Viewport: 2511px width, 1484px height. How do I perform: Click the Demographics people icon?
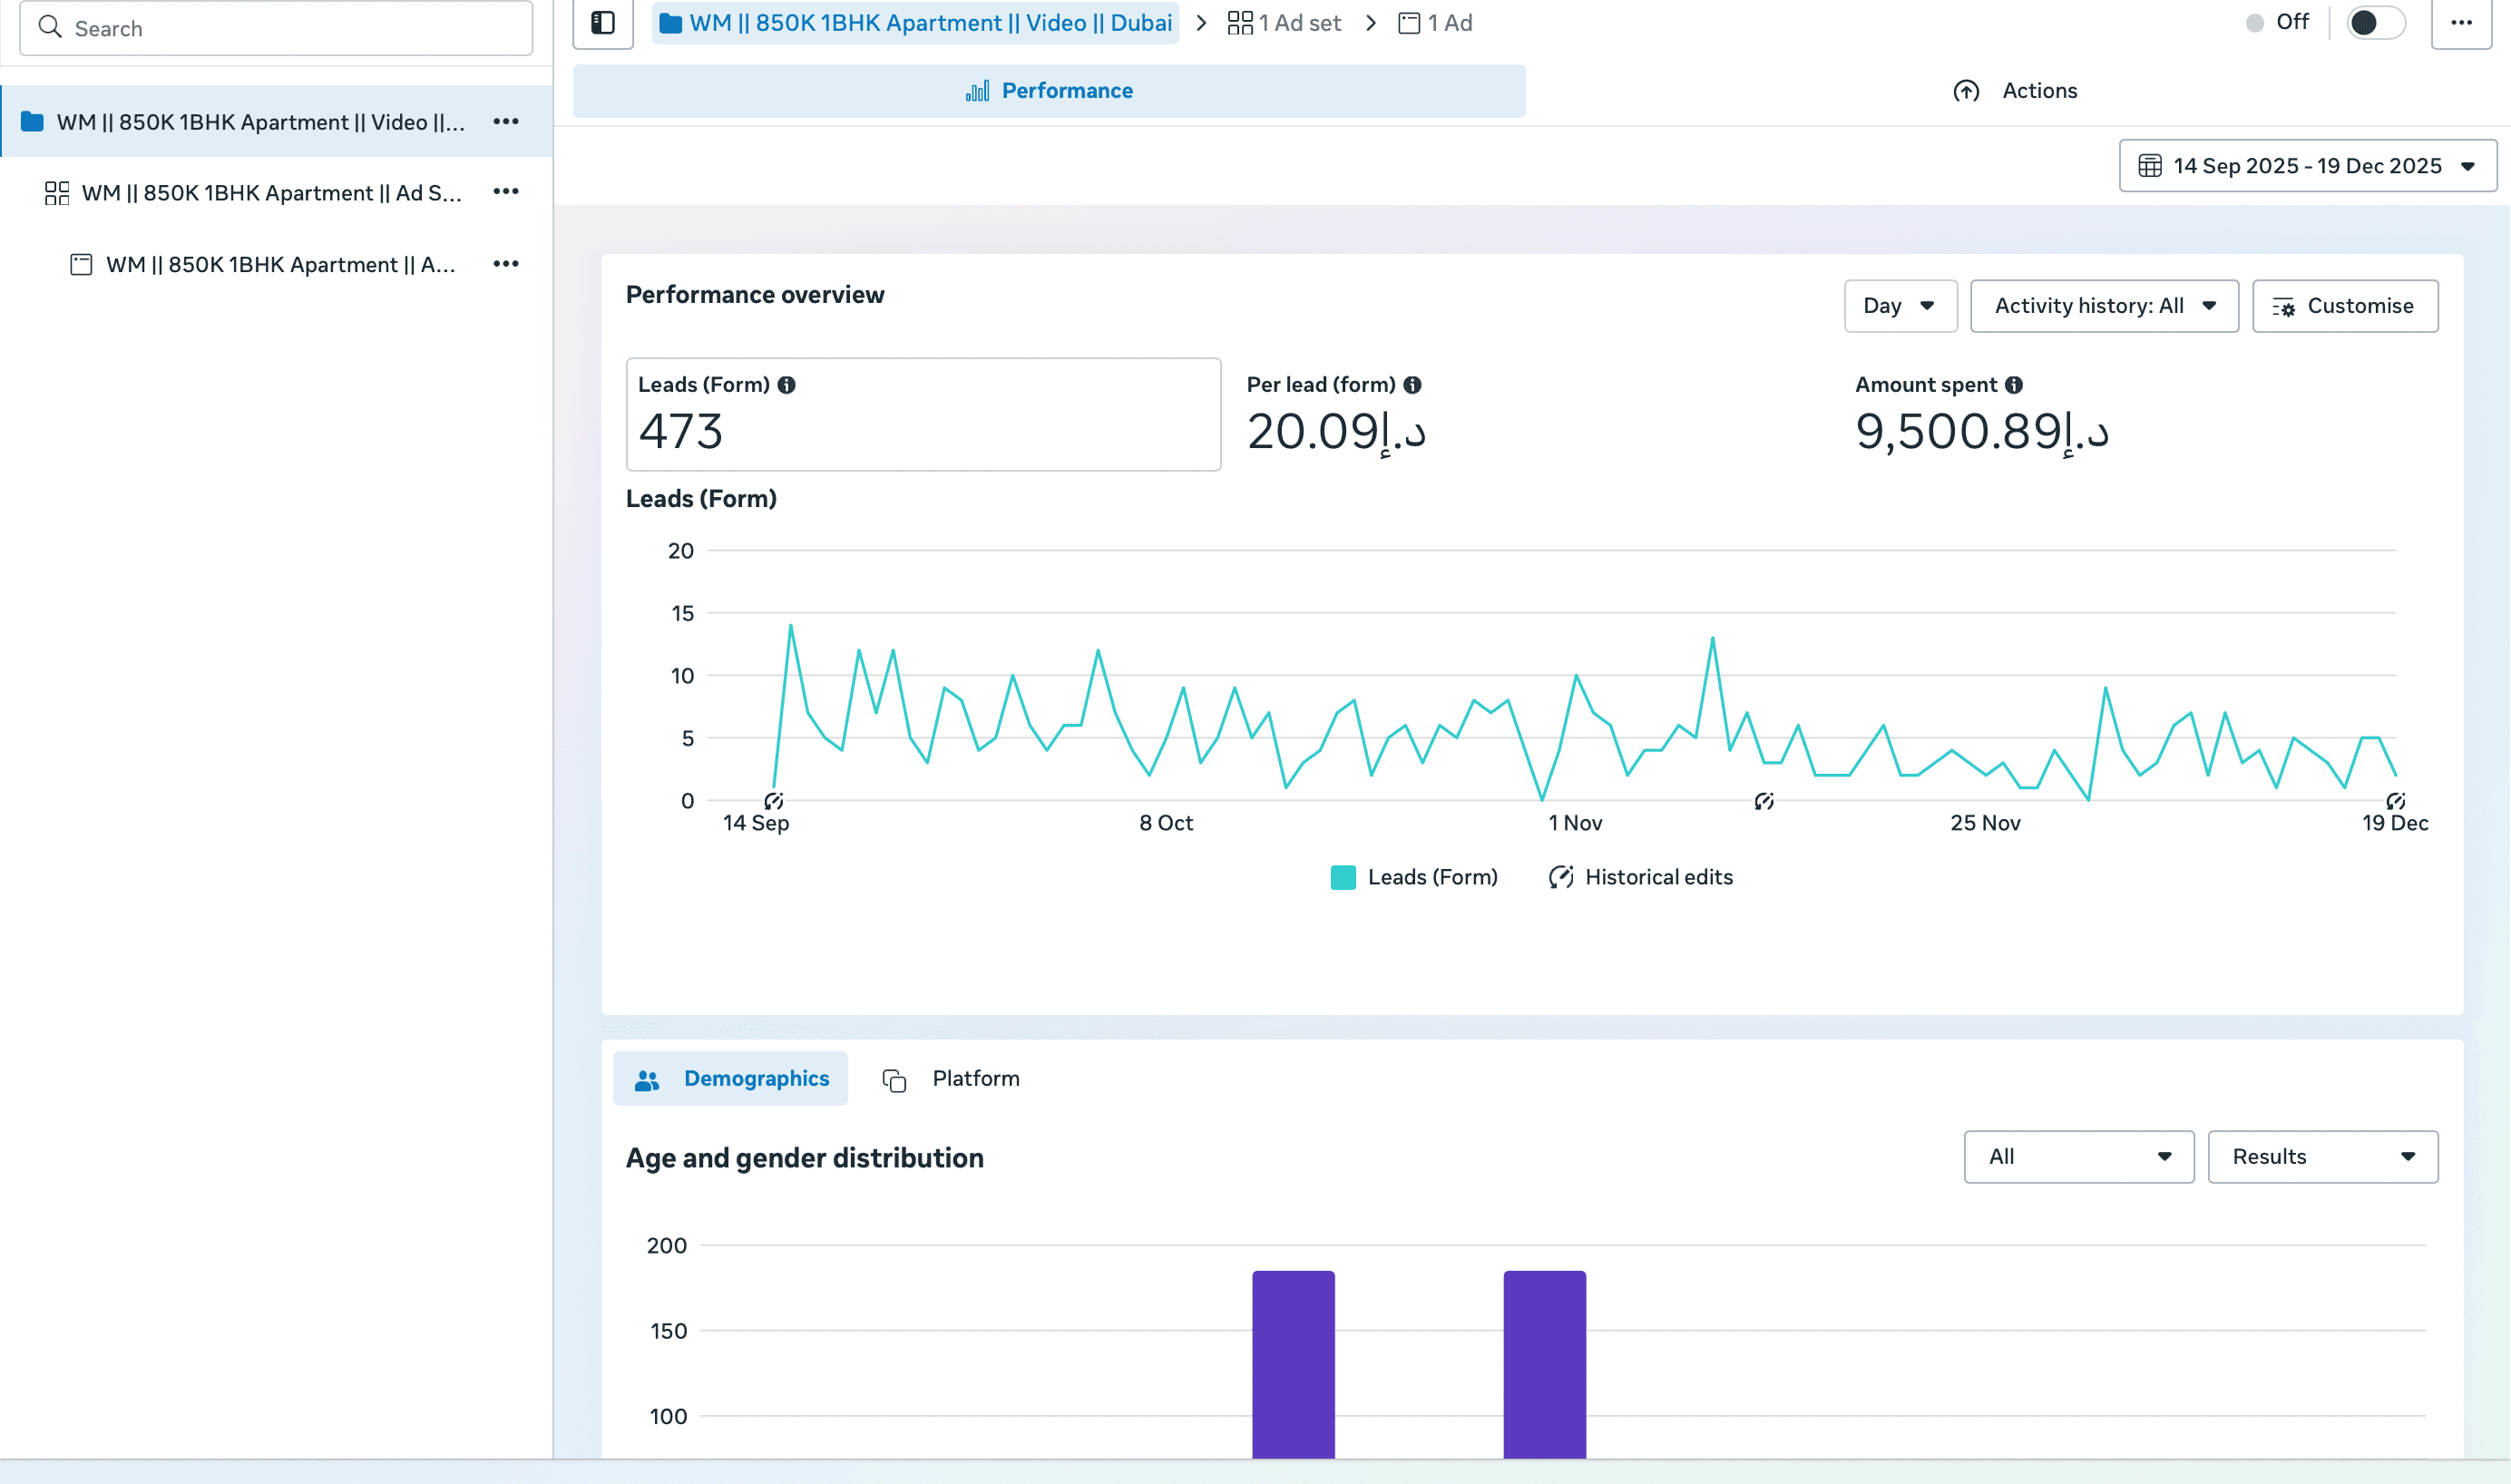coord(647,1080)
